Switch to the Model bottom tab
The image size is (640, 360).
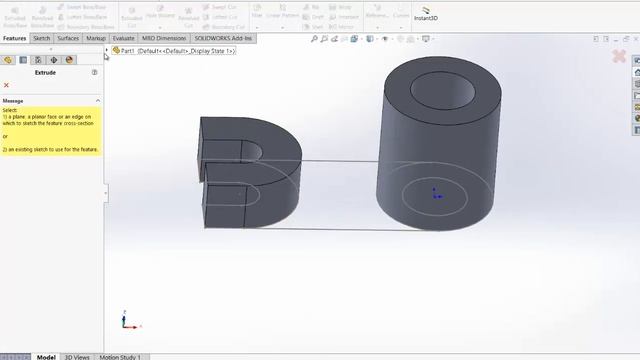46,357
